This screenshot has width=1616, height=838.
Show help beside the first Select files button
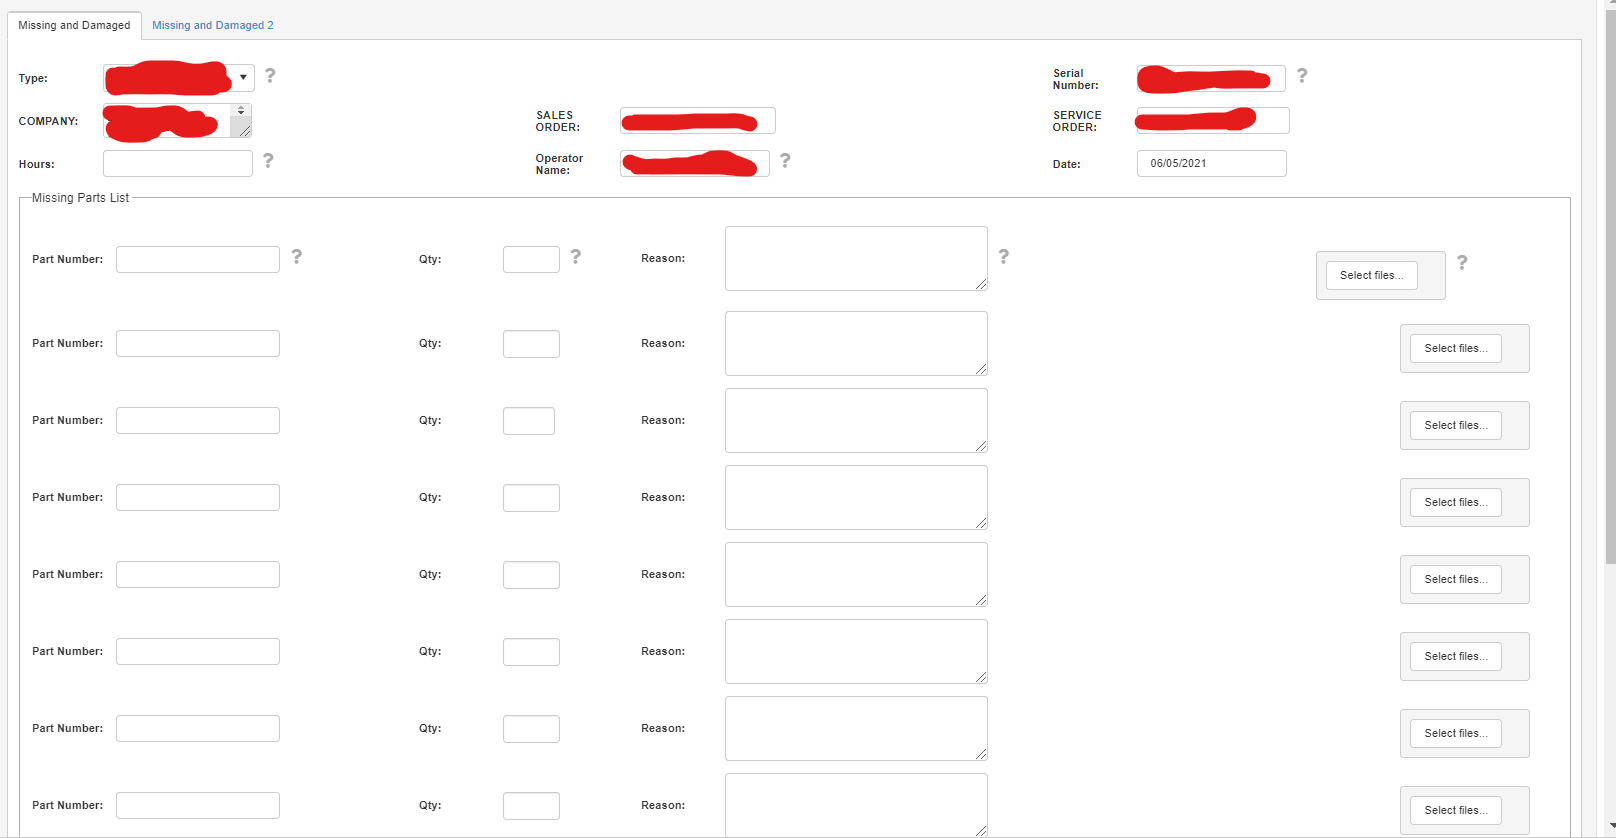click(1462, 263)
